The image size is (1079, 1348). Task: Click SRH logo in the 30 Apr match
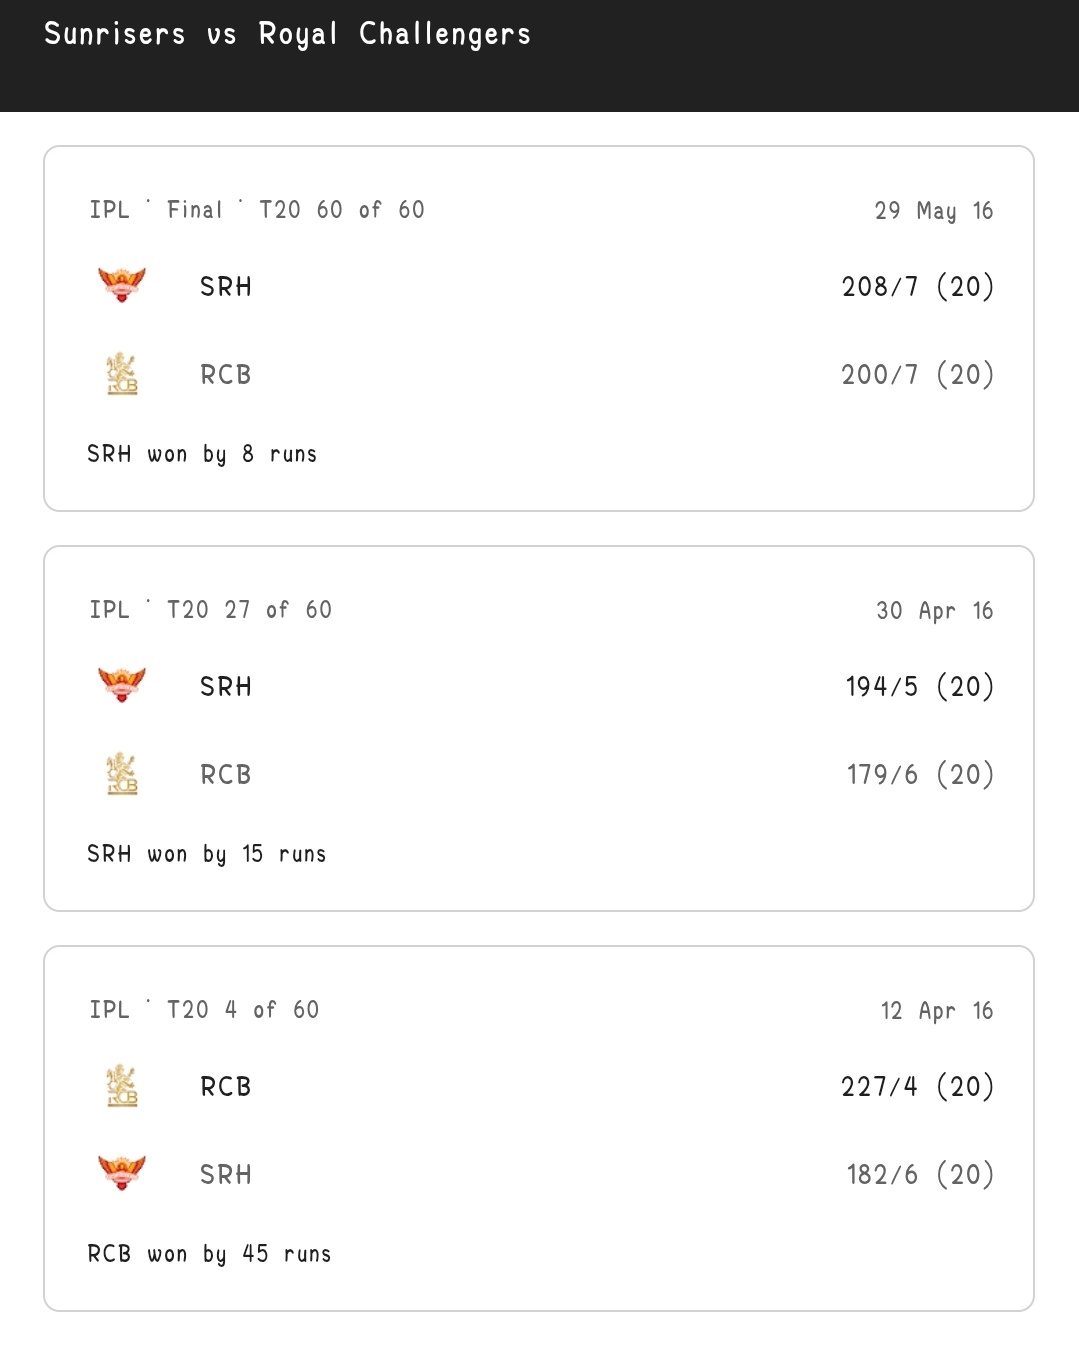coord(122,685)
